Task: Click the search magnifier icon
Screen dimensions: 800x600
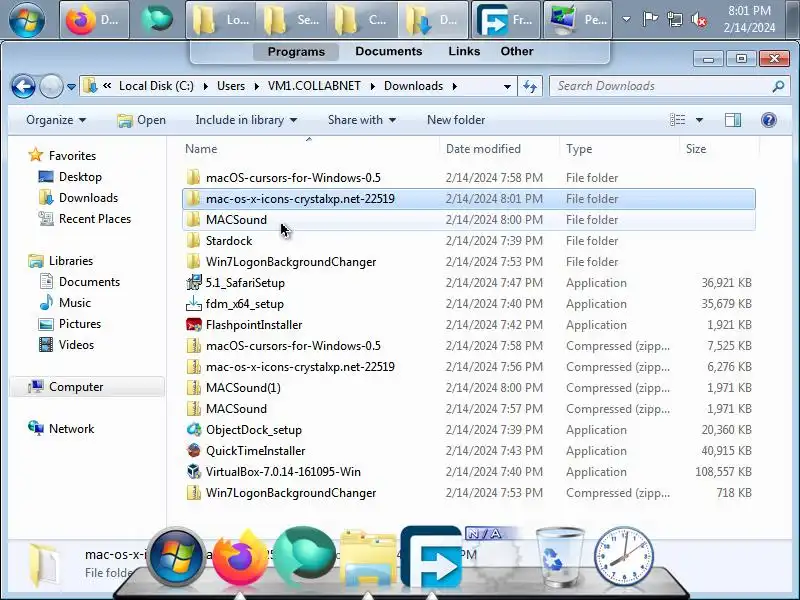Action: click(778, 86)
